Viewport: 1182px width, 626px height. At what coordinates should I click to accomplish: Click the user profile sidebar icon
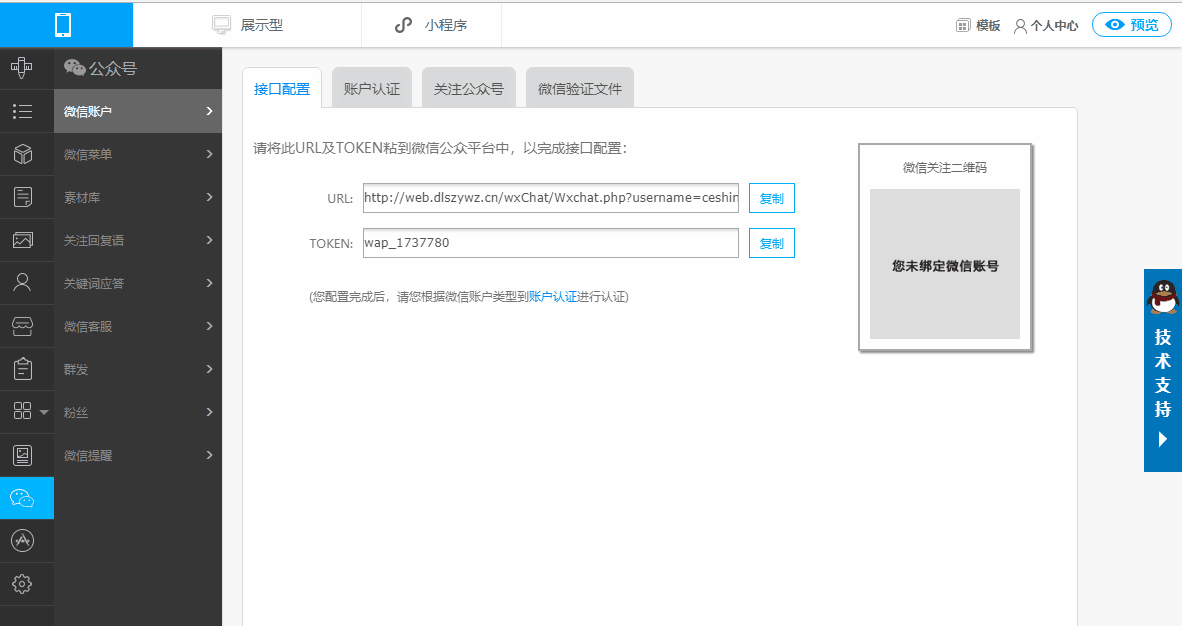(22, 283)
